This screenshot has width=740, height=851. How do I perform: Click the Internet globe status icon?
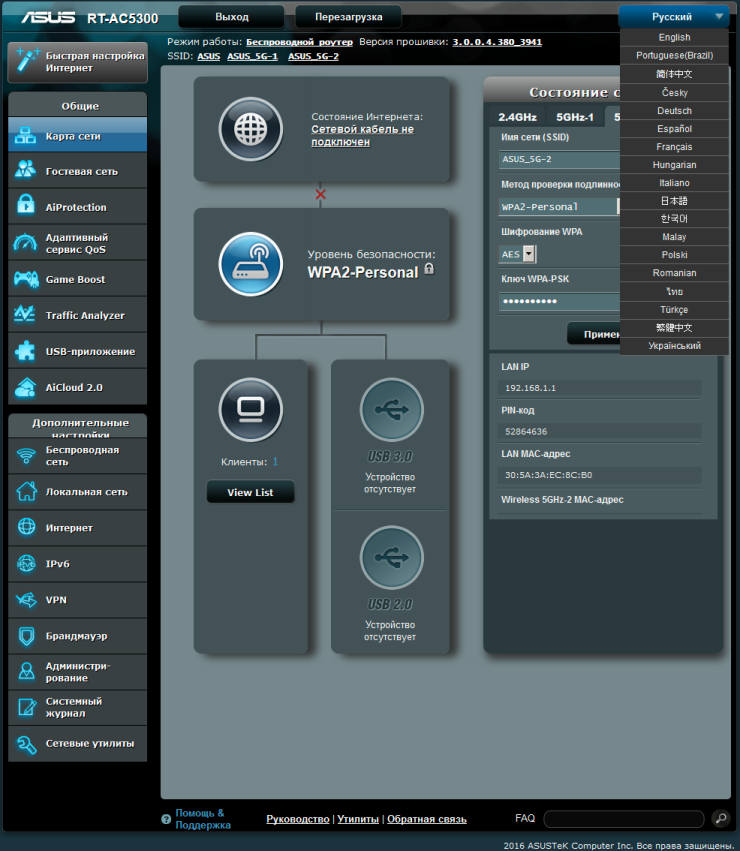pos(251,129)
